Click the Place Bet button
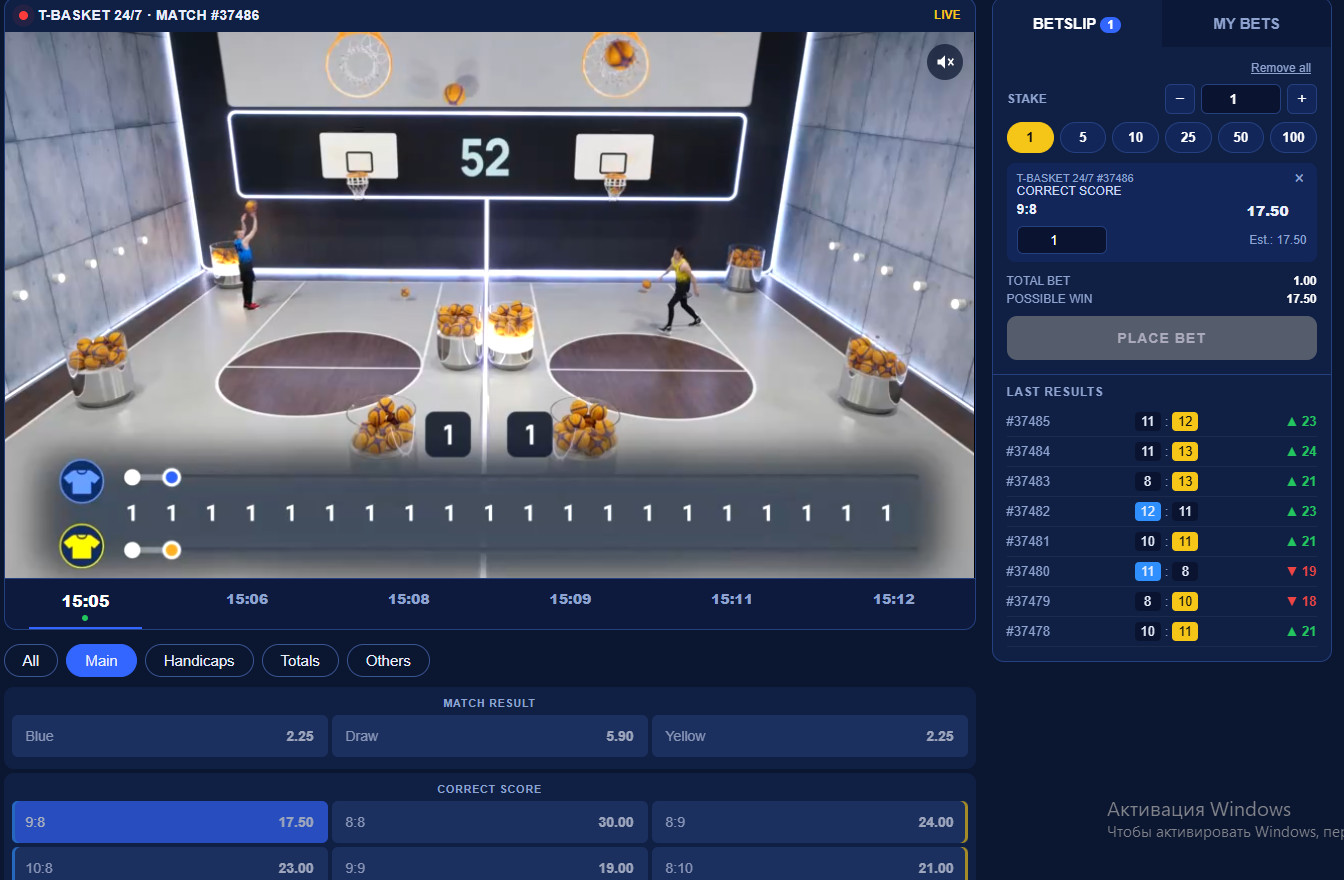 point(1162,338)
